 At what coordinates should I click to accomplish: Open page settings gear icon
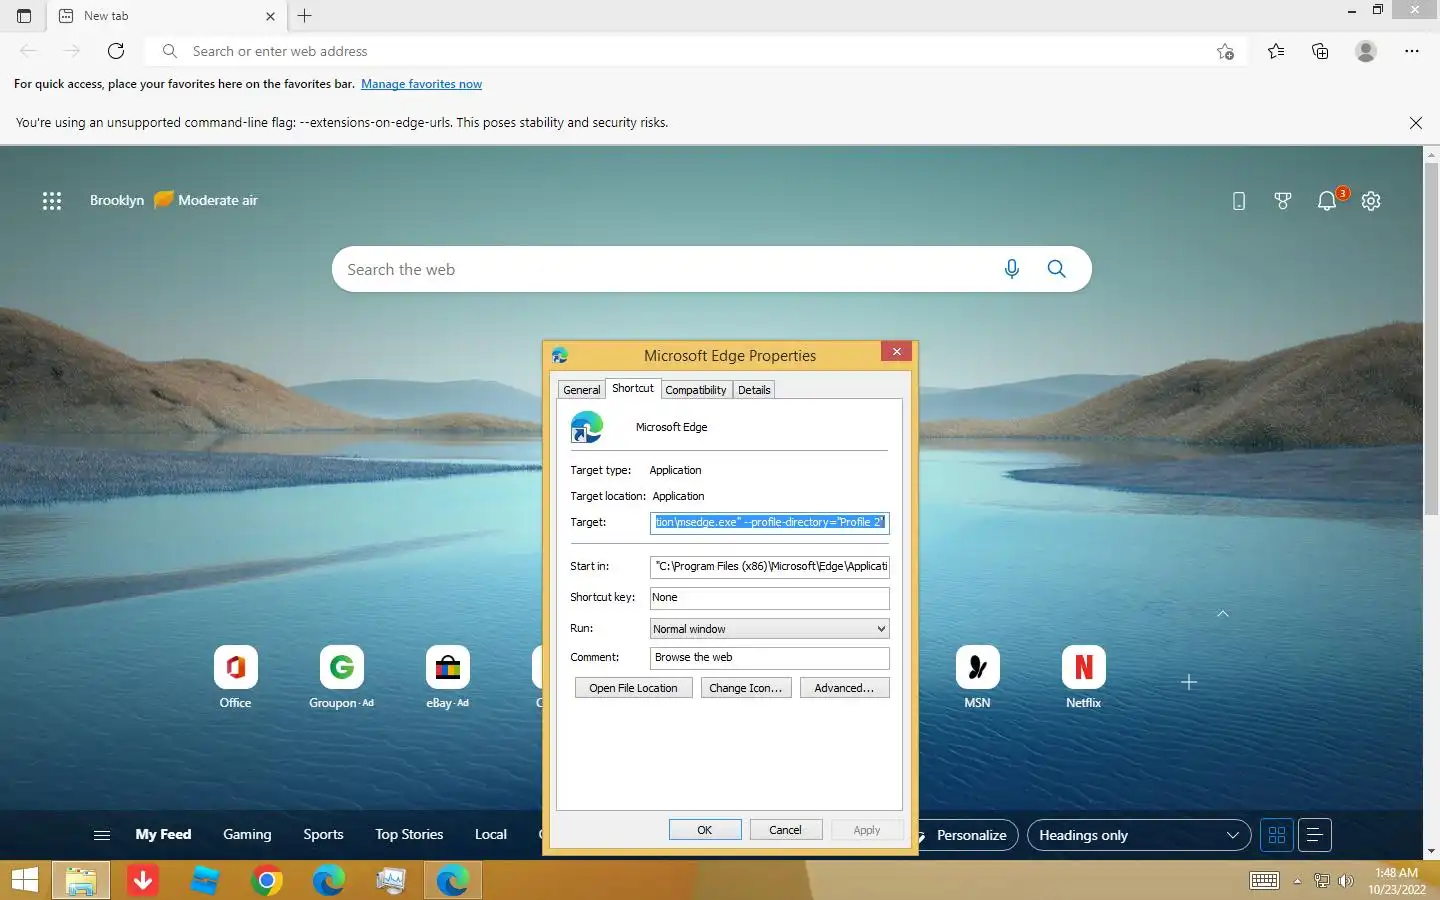coord(1371,201)
